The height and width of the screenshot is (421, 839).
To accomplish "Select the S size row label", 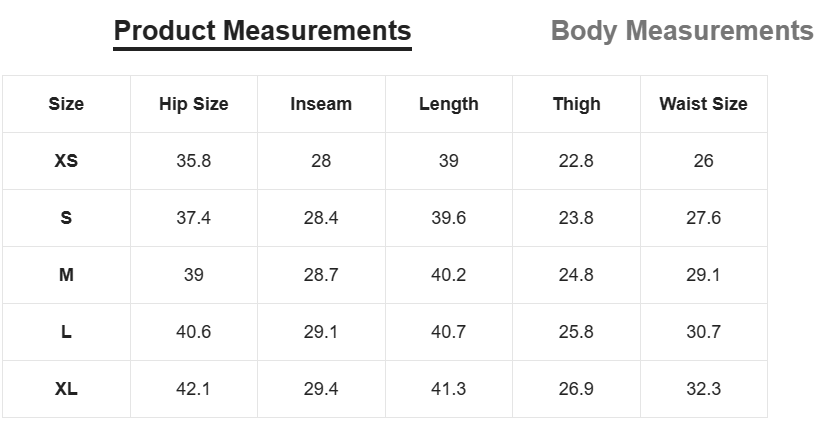I will (66, 218).
